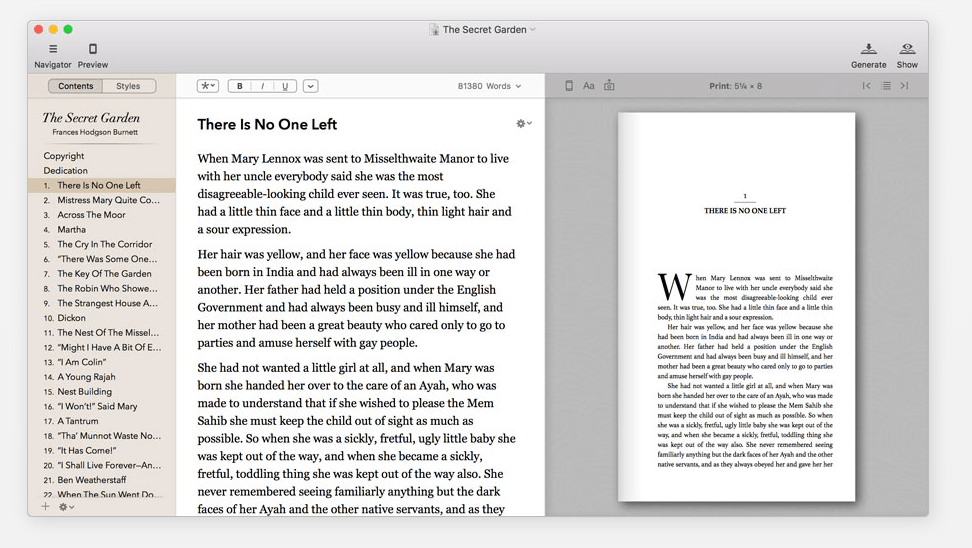Select chapter 20 "I Shall Live Forever—An…
The height and width of the screenshot is (548, 972).
[102, 466]
